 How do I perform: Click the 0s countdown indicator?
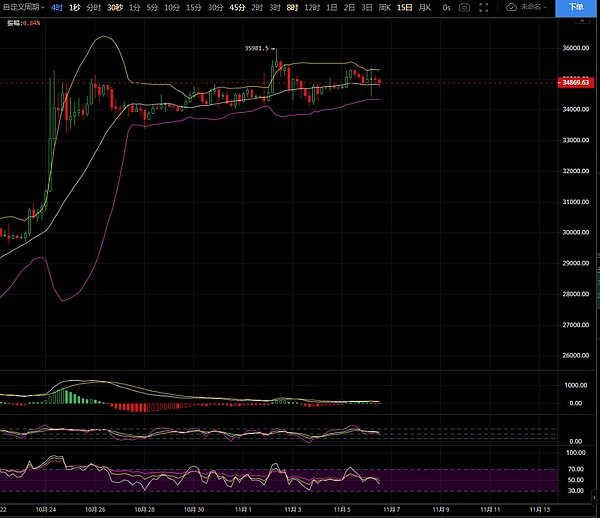[x=446, y=7]
